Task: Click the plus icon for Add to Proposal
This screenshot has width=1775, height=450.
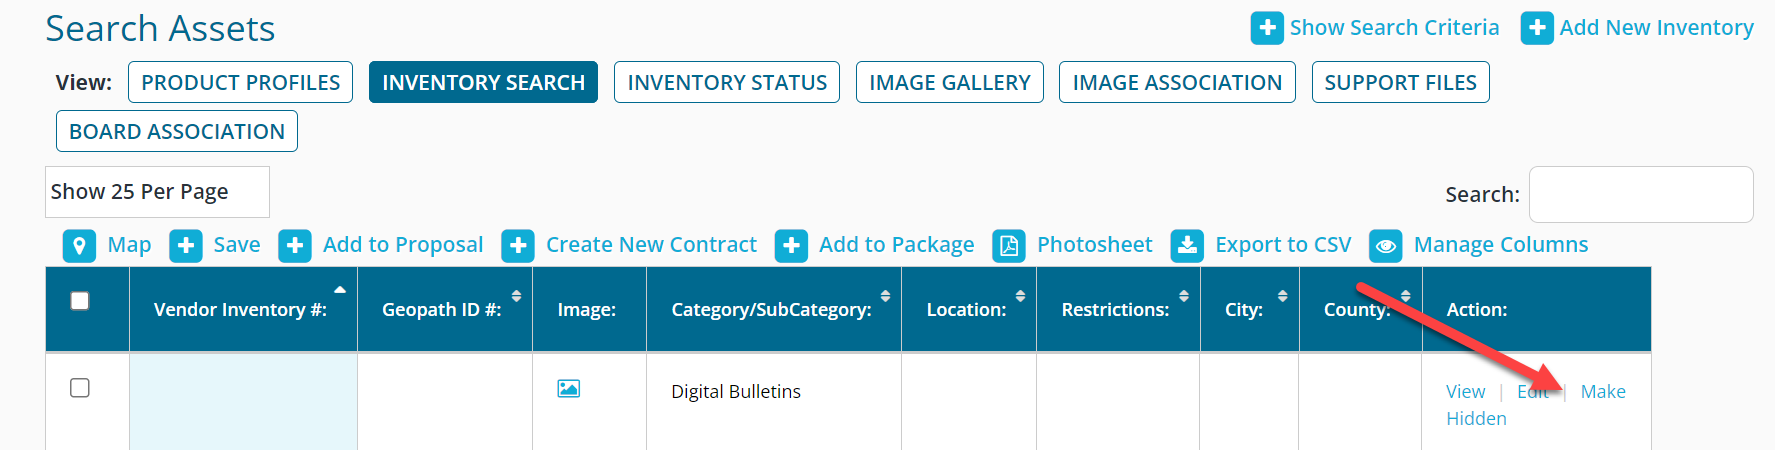Action: pos(294,246)
